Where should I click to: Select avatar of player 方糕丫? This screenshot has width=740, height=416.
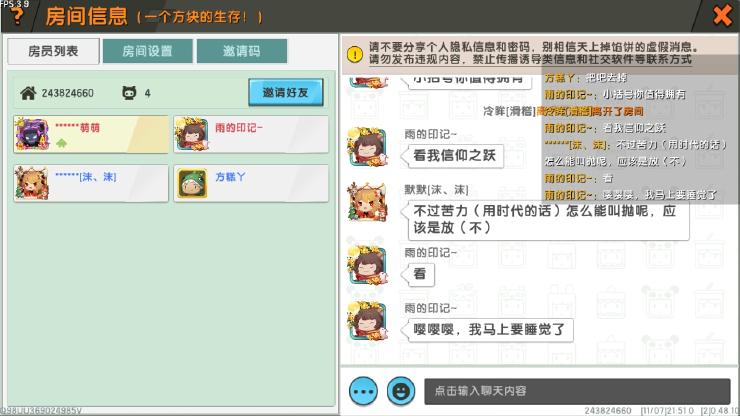(192, 183)
